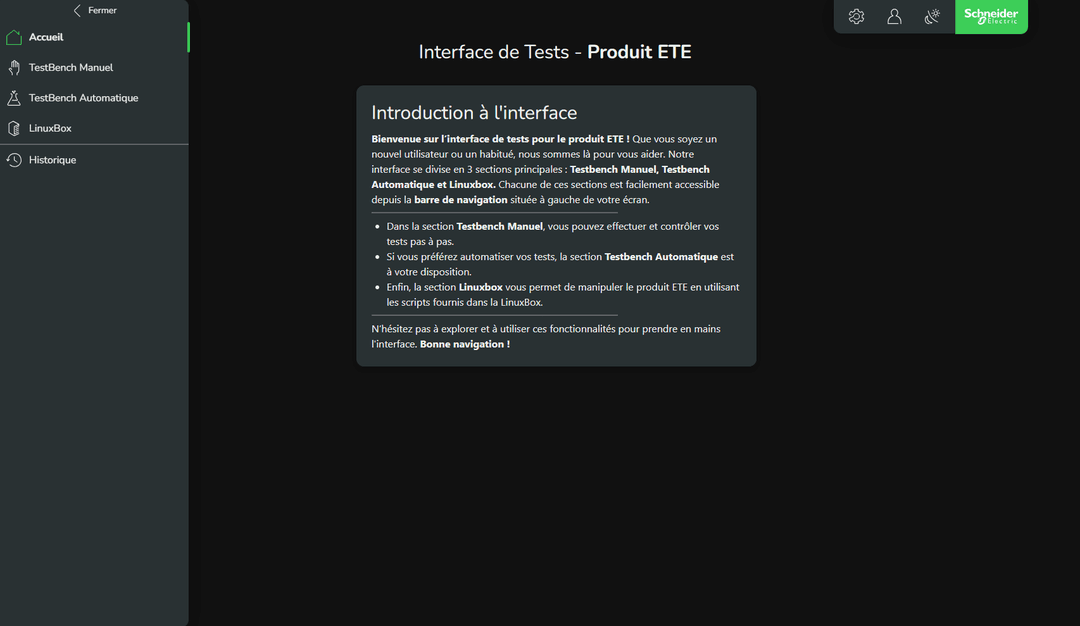Click the user profile icon
This screenshot has width=1080, height=626.
pos(894,17)
